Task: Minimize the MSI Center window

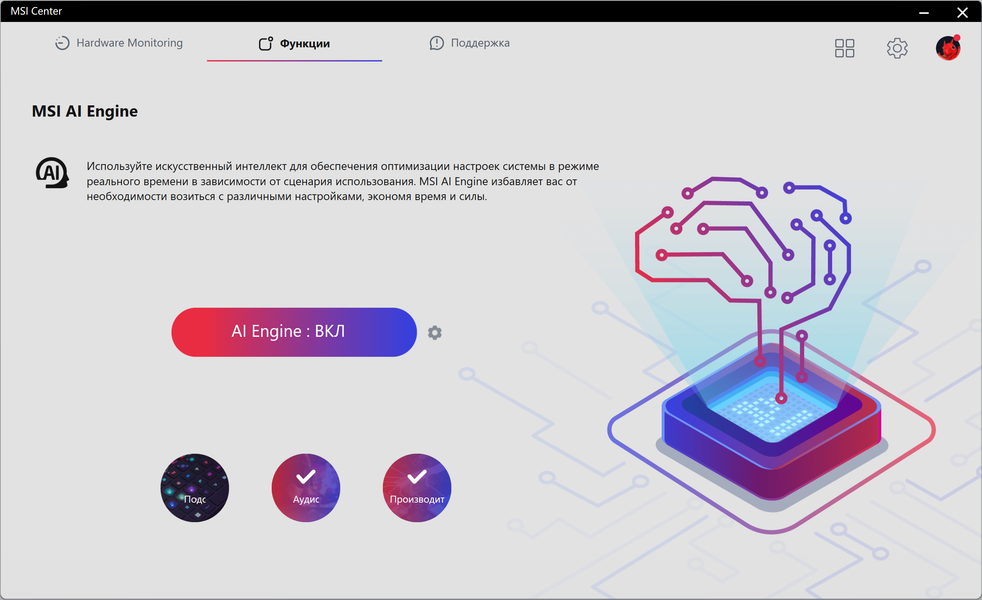Action: 924,12
